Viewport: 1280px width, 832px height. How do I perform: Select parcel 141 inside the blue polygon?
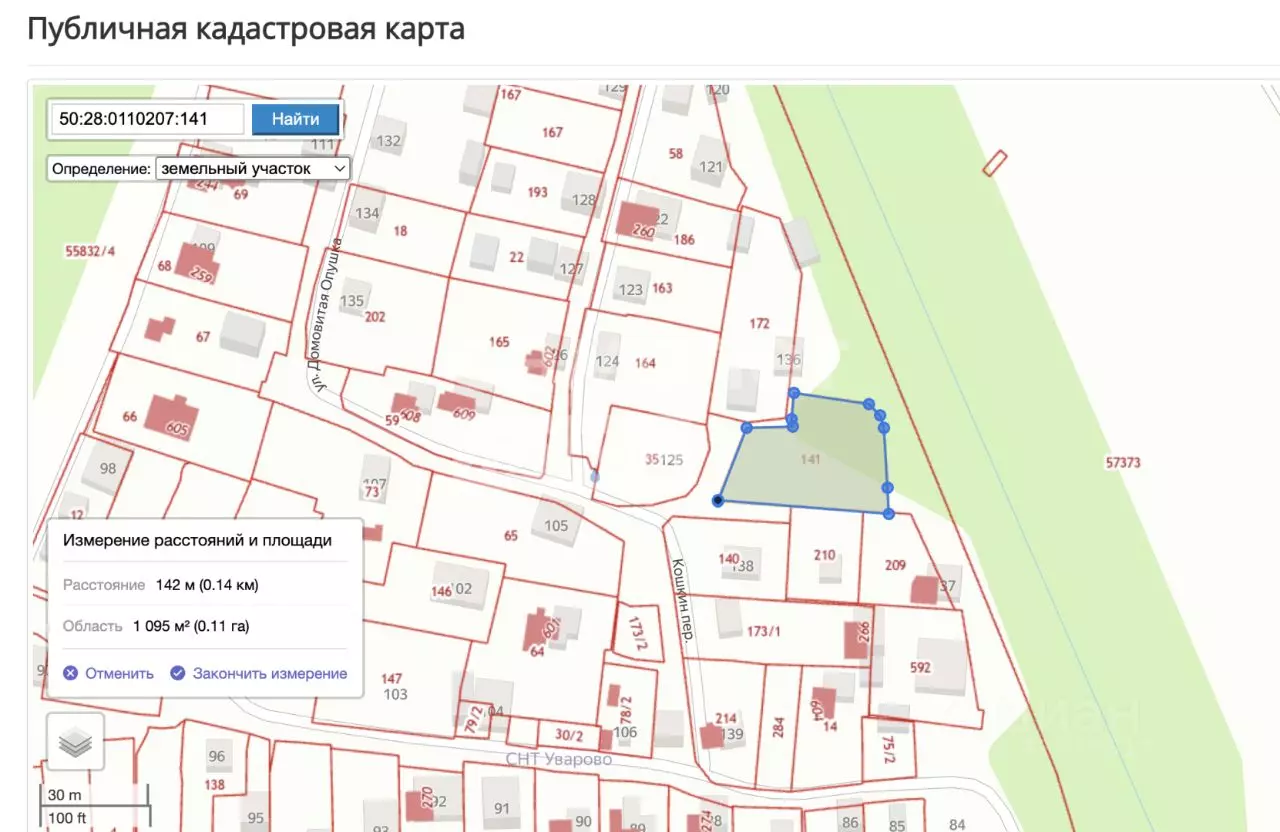[x=810, y=459]
